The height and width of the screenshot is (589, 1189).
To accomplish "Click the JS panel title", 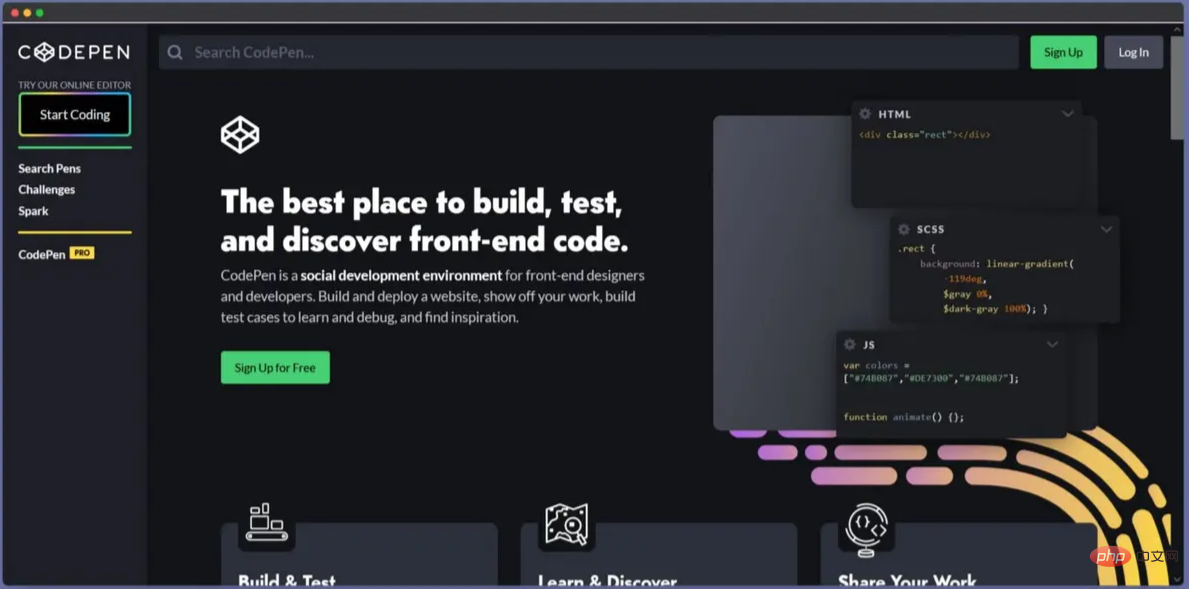I will (x=869, y=344).
